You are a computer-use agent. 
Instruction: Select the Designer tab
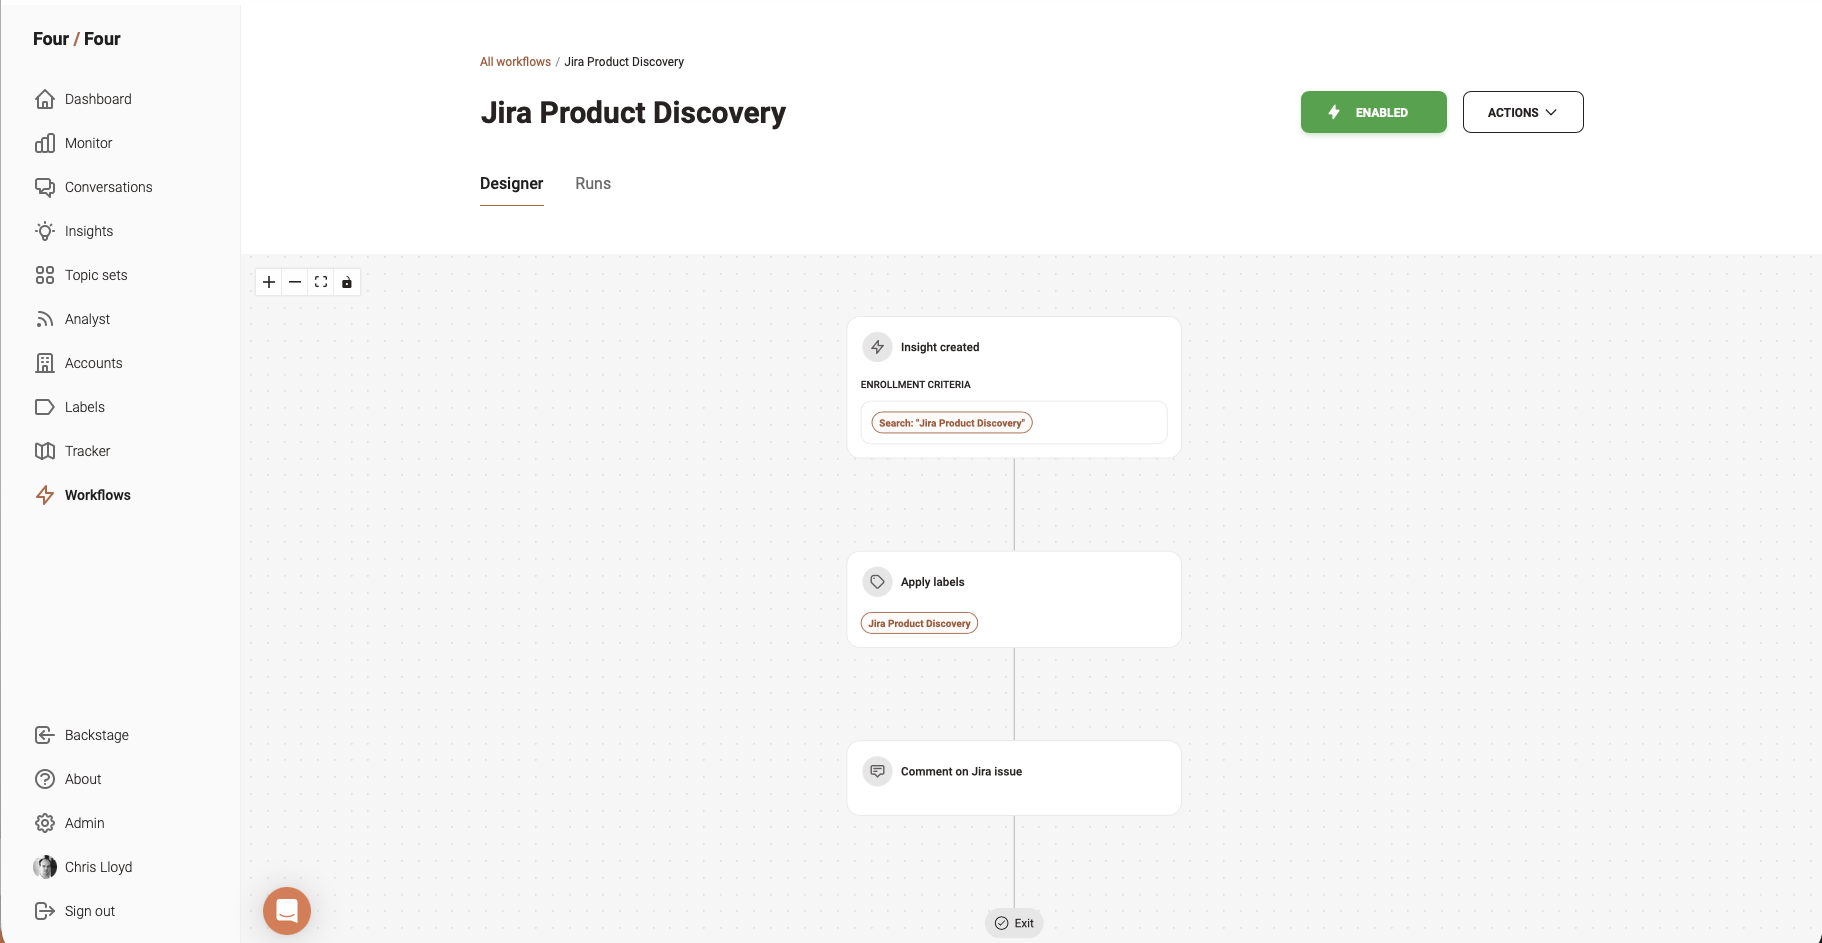(x=511, y=184)
